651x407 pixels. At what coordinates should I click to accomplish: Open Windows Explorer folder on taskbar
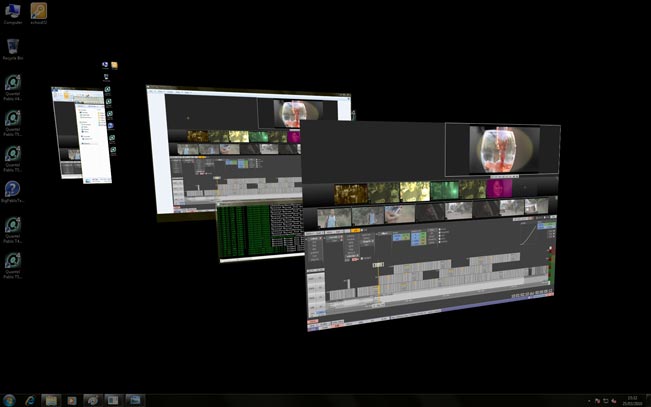pyautogui.click(x=50, y=400)
